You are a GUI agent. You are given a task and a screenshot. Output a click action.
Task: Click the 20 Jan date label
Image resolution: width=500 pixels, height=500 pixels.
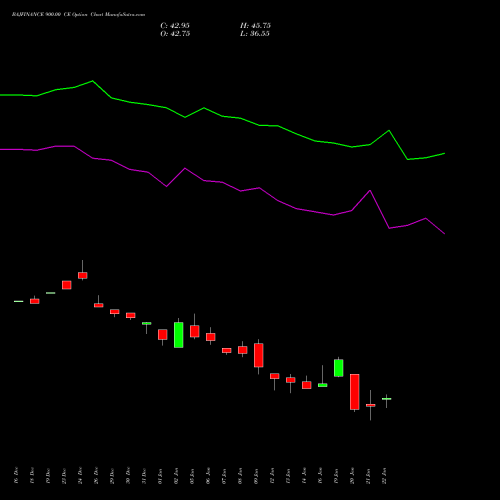[352, 476]
